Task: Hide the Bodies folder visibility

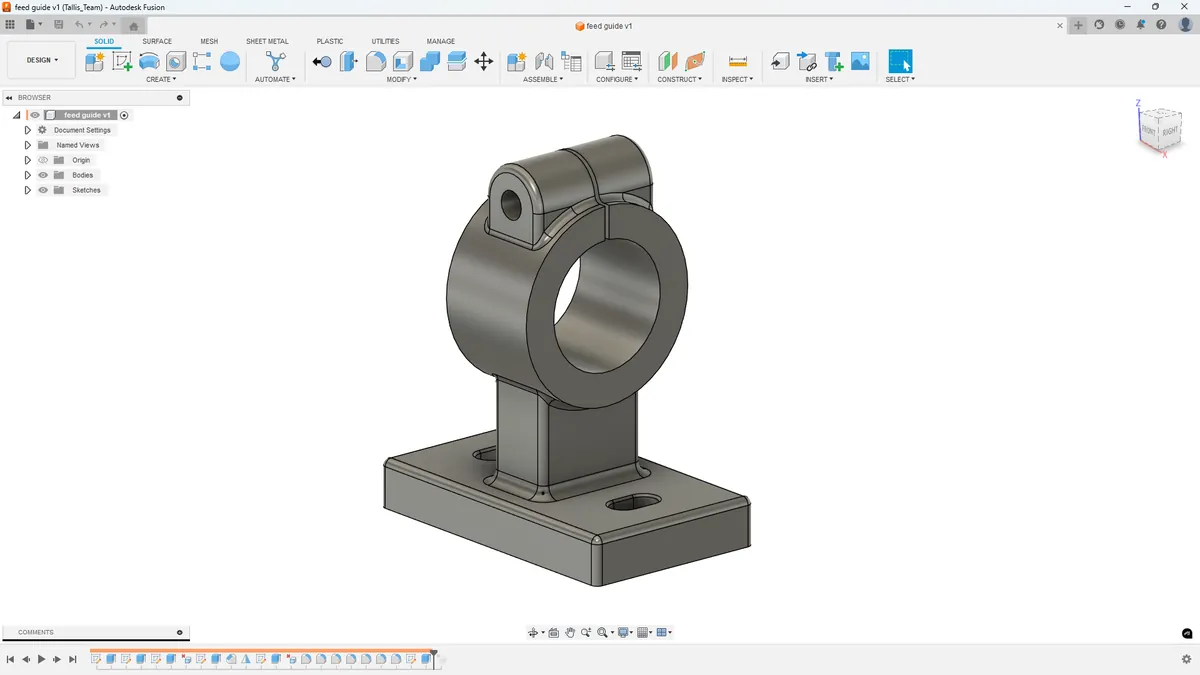Action: tap(43, 175)
